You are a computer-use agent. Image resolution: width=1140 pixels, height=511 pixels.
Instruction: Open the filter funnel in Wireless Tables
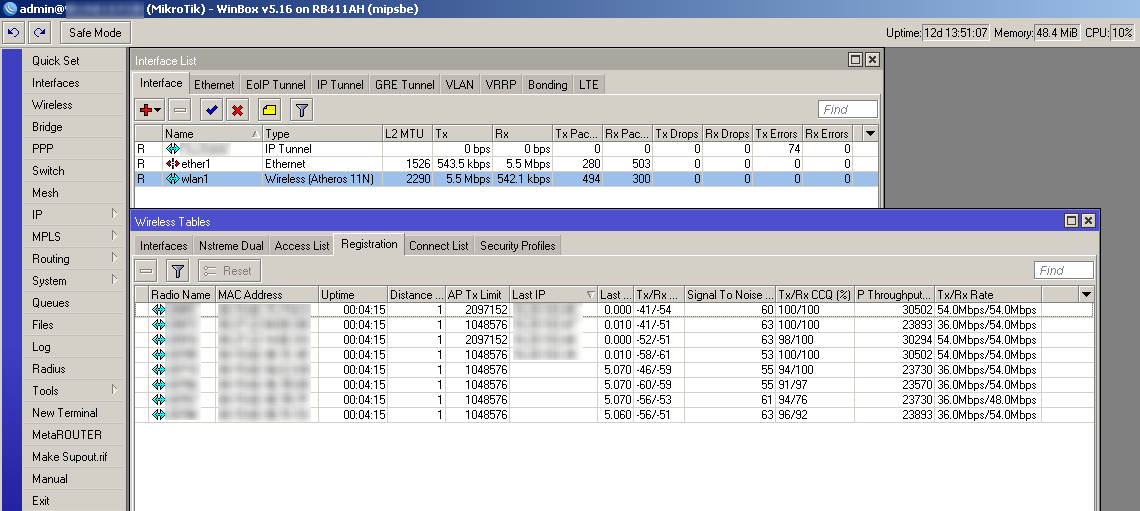point(178,271)
